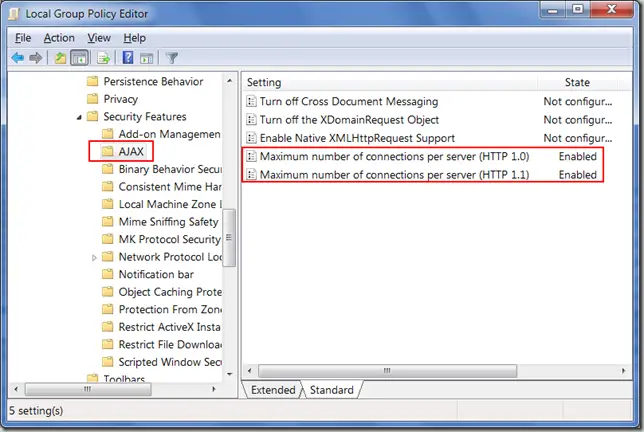Open Help via blue question mark icon
This screenshot has width=644, height=432.
(128, 57)
